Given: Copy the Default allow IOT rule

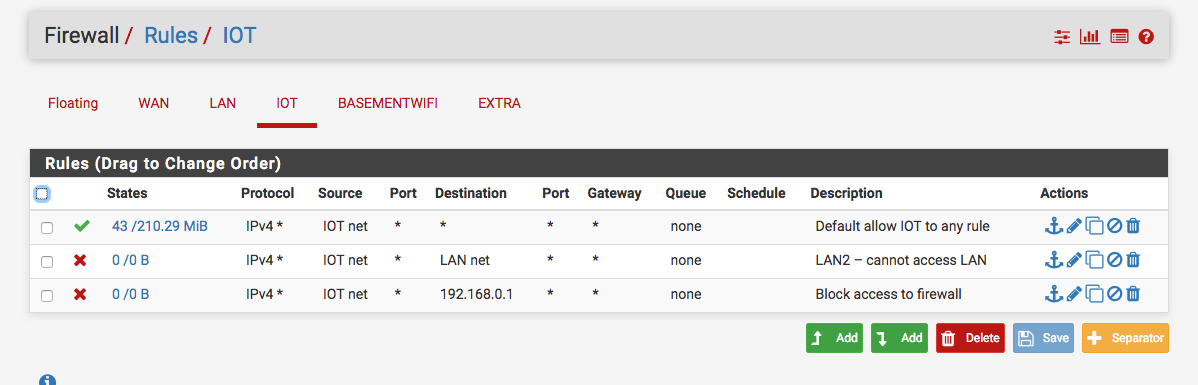Looking at the screenshot, I should point(1095,227).
